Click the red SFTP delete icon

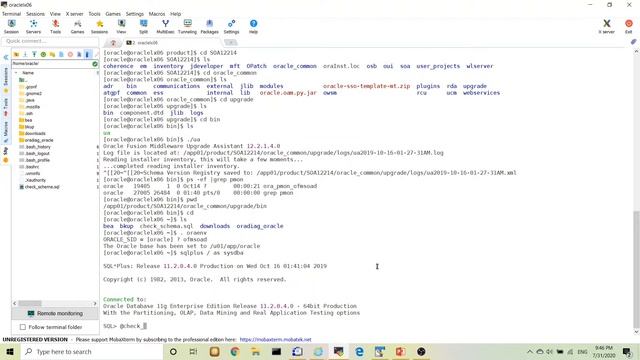[70, 54]
